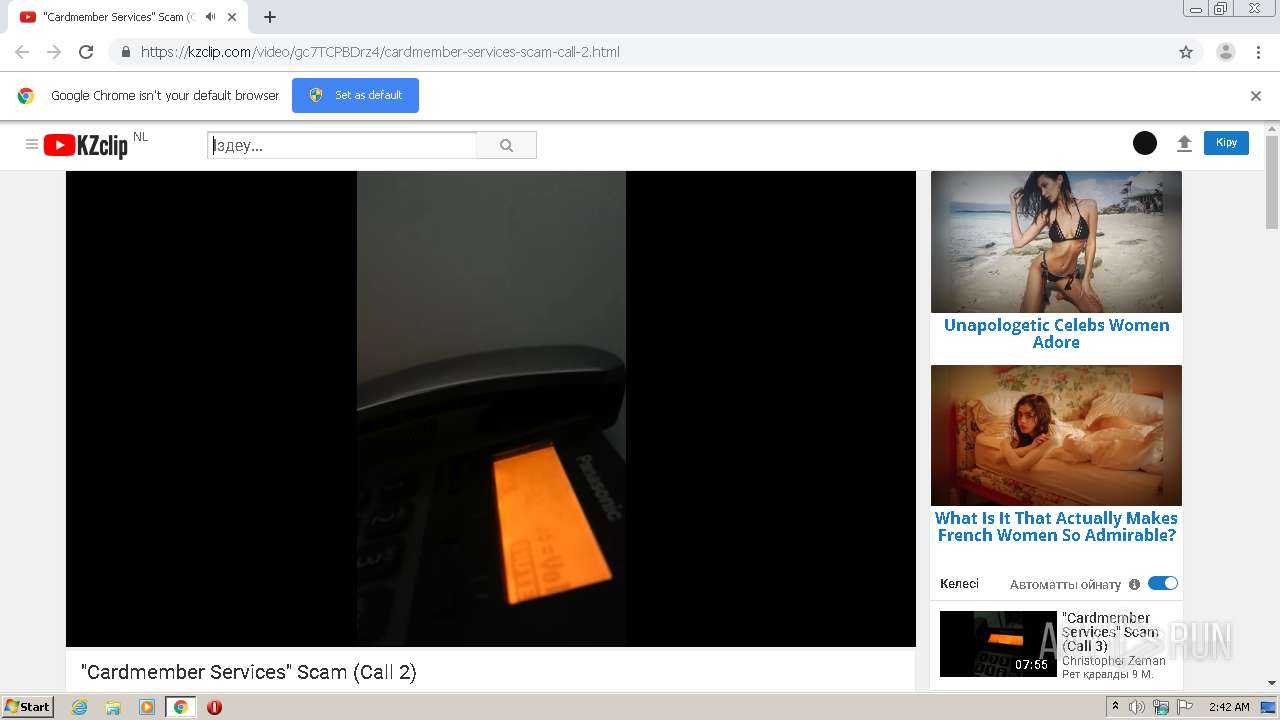Open the system tray volume icon
1280x720 pixels.
(x=1137, y=707)
